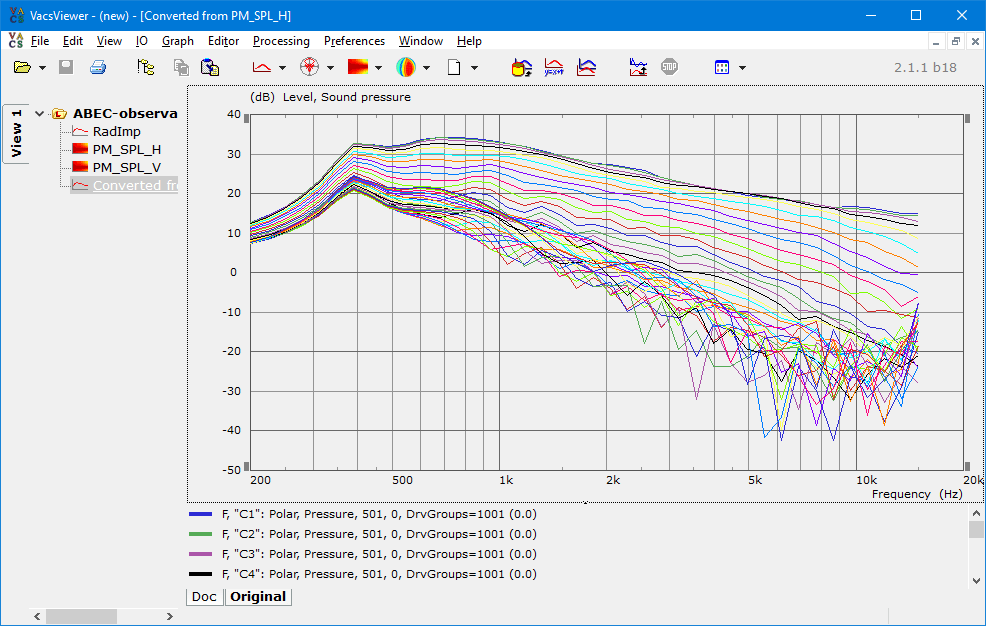Open the View menu
Viewport: 986px width, 626px height.
(109, 41)
